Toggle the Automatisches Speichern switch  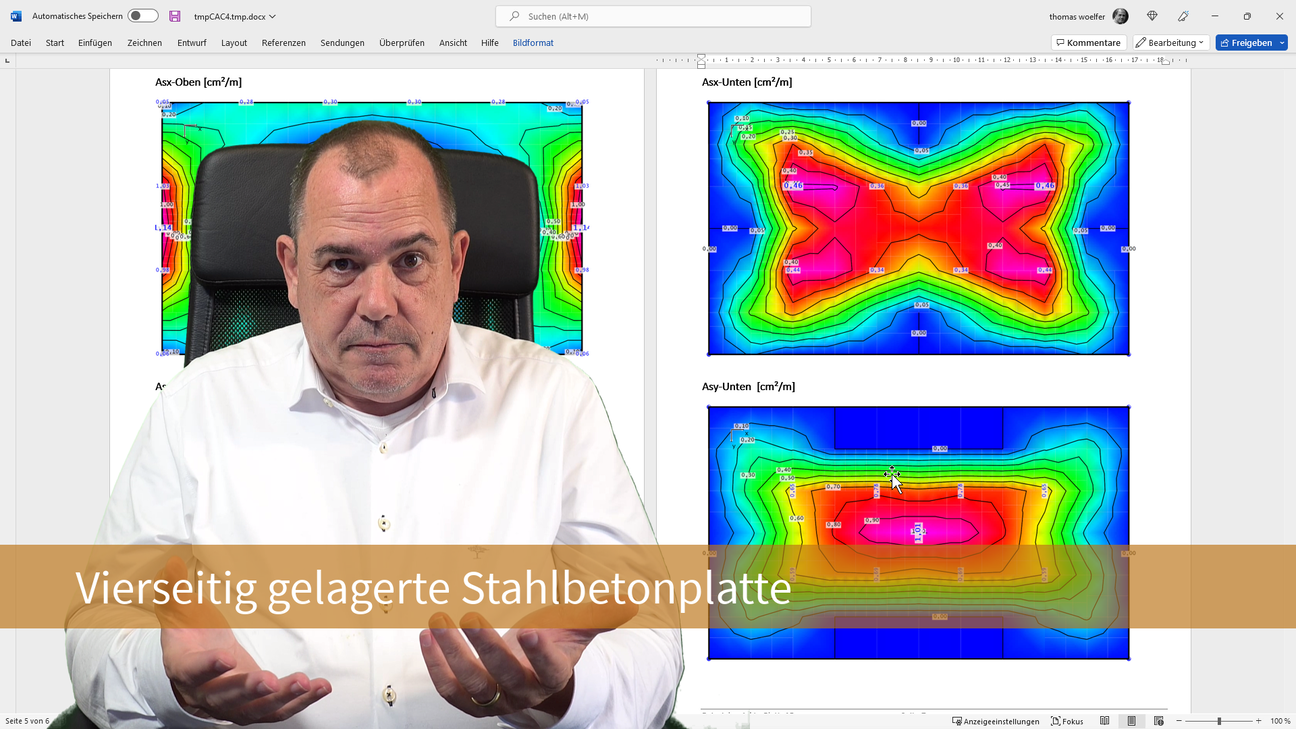(143, 16)
